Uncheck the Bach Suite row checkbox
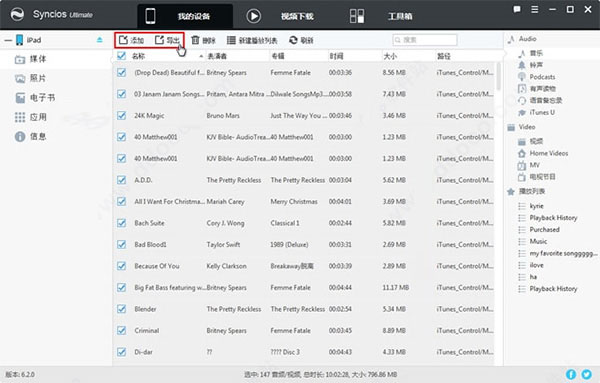600x383 pixels. 122,223
